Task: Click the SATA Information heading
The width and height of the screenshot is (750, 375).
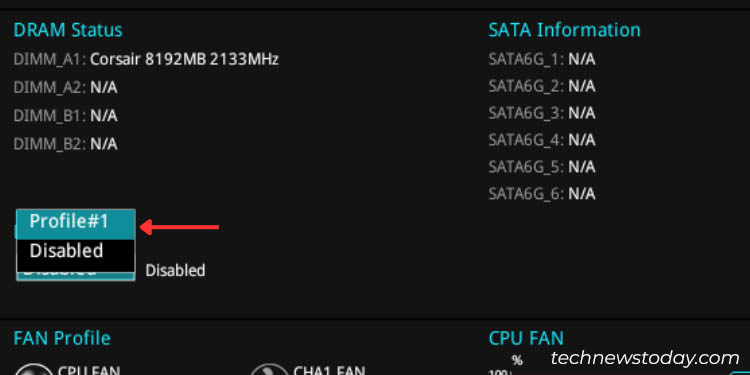Action: click(564, 30)
